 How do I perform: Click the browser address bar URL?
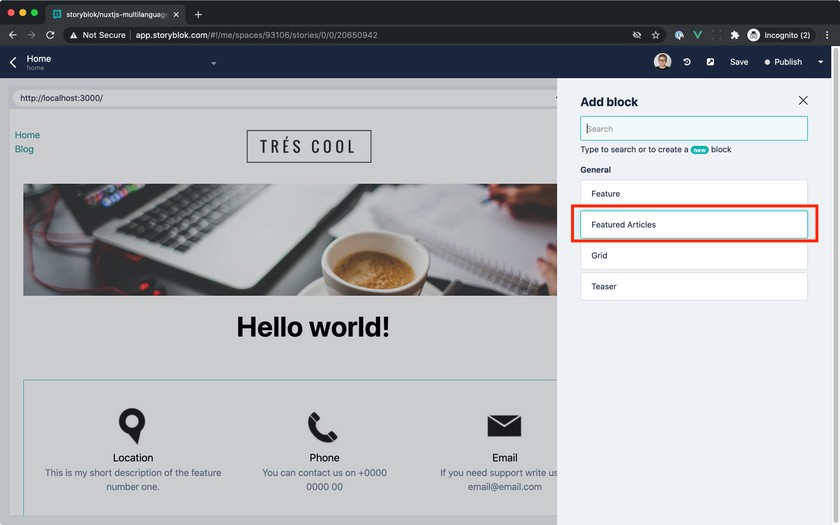[256, 35]
